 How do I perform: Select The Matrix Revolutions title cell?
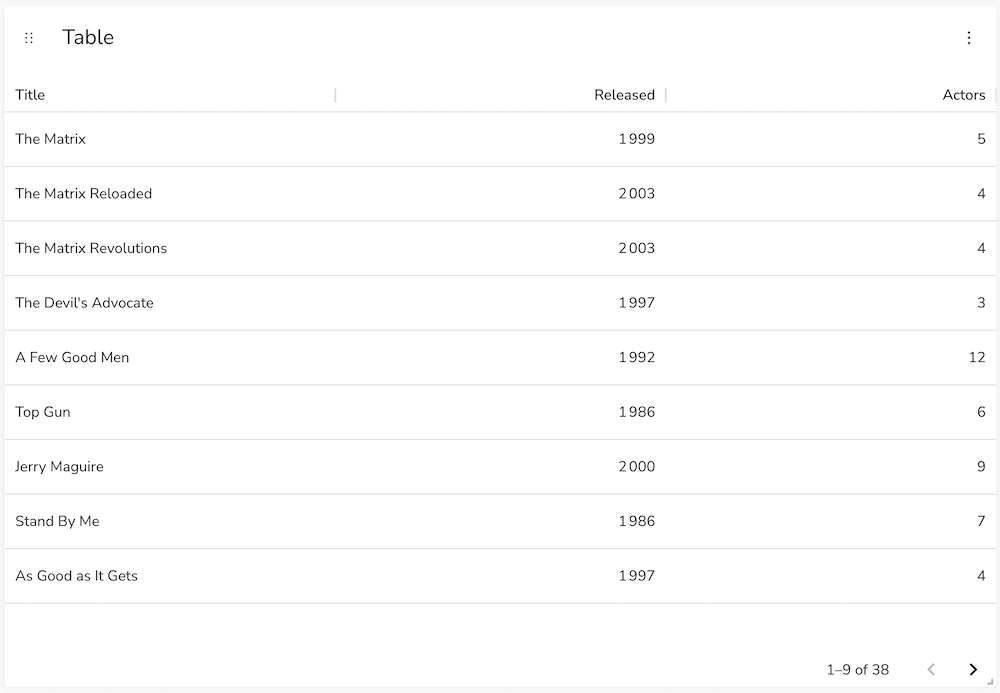click(170, 249)
